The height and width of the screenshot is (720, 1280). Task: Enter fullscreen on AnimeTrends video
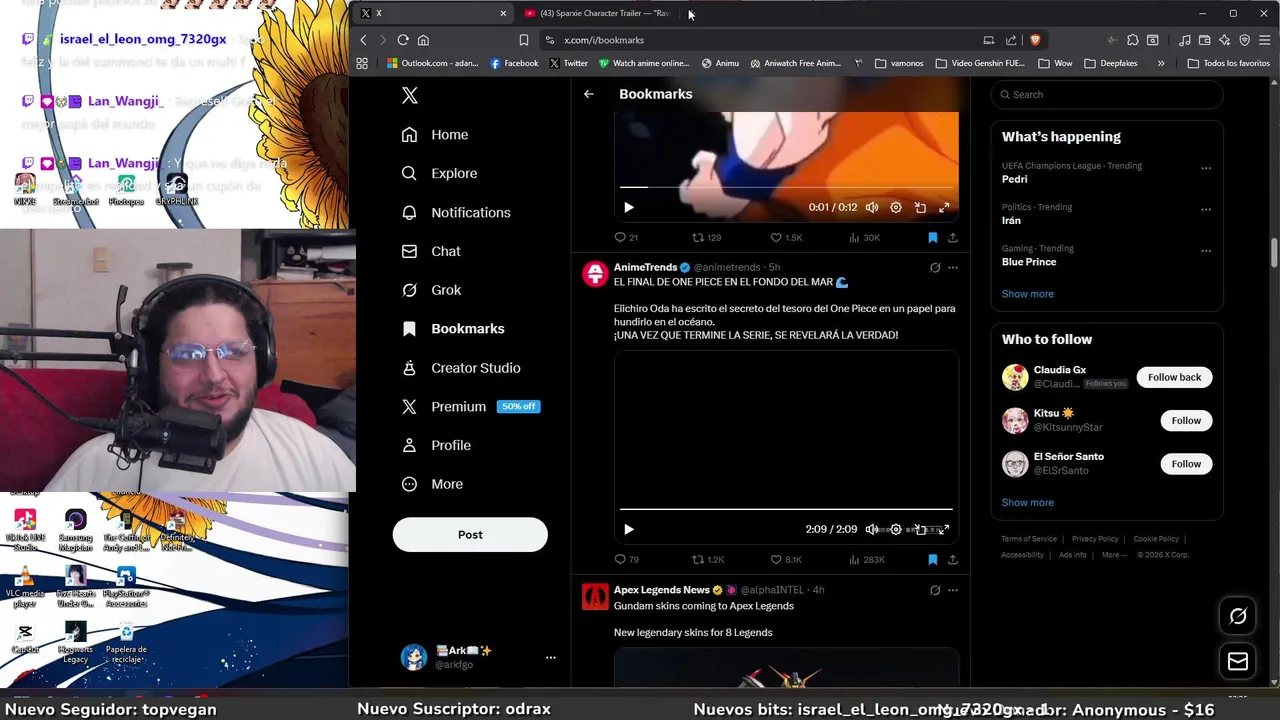944,529
